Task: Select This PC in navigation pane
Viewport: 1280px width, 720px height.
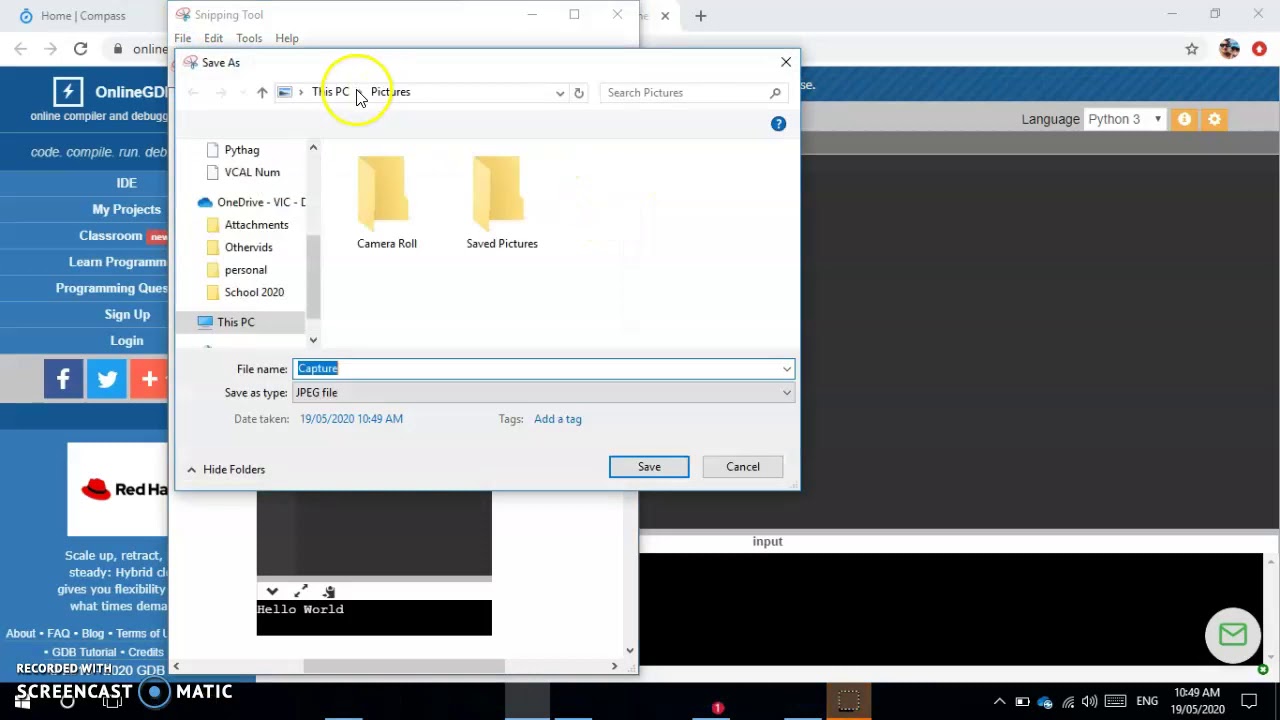Action: pos(236,322)
